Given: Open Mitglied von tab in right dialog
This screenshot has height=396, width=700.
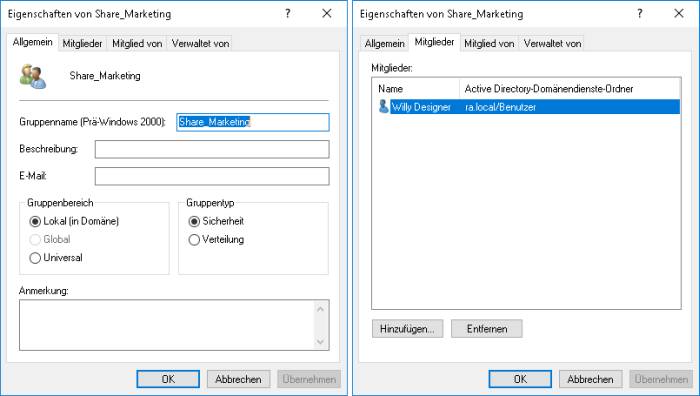Looking at the screenshot, I should 489,43.
